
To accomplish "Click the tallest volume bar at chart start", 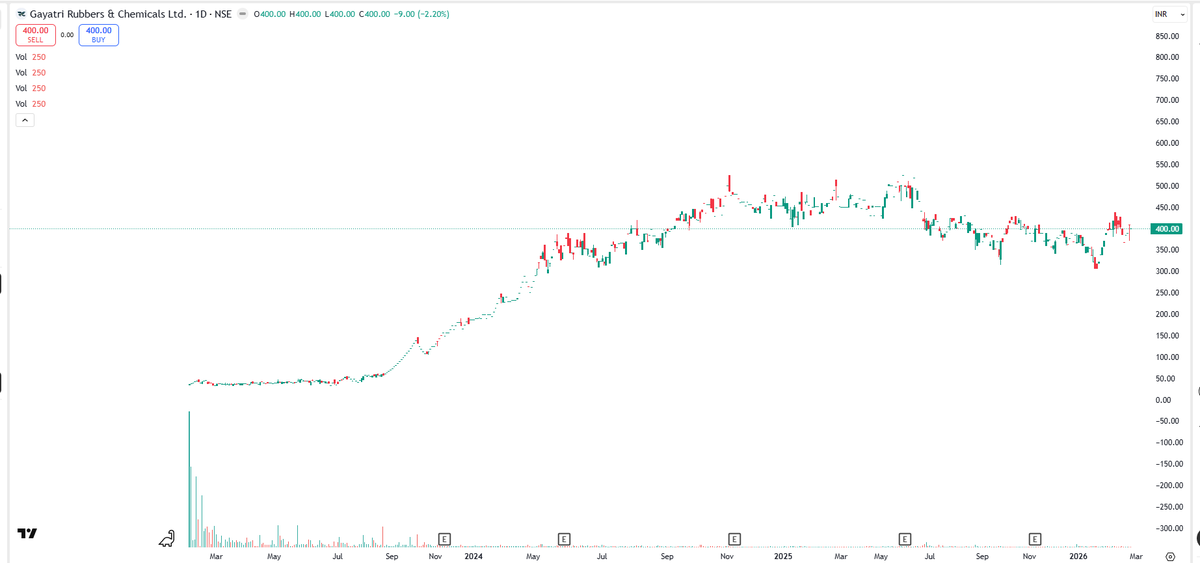I will coord(189,478).
